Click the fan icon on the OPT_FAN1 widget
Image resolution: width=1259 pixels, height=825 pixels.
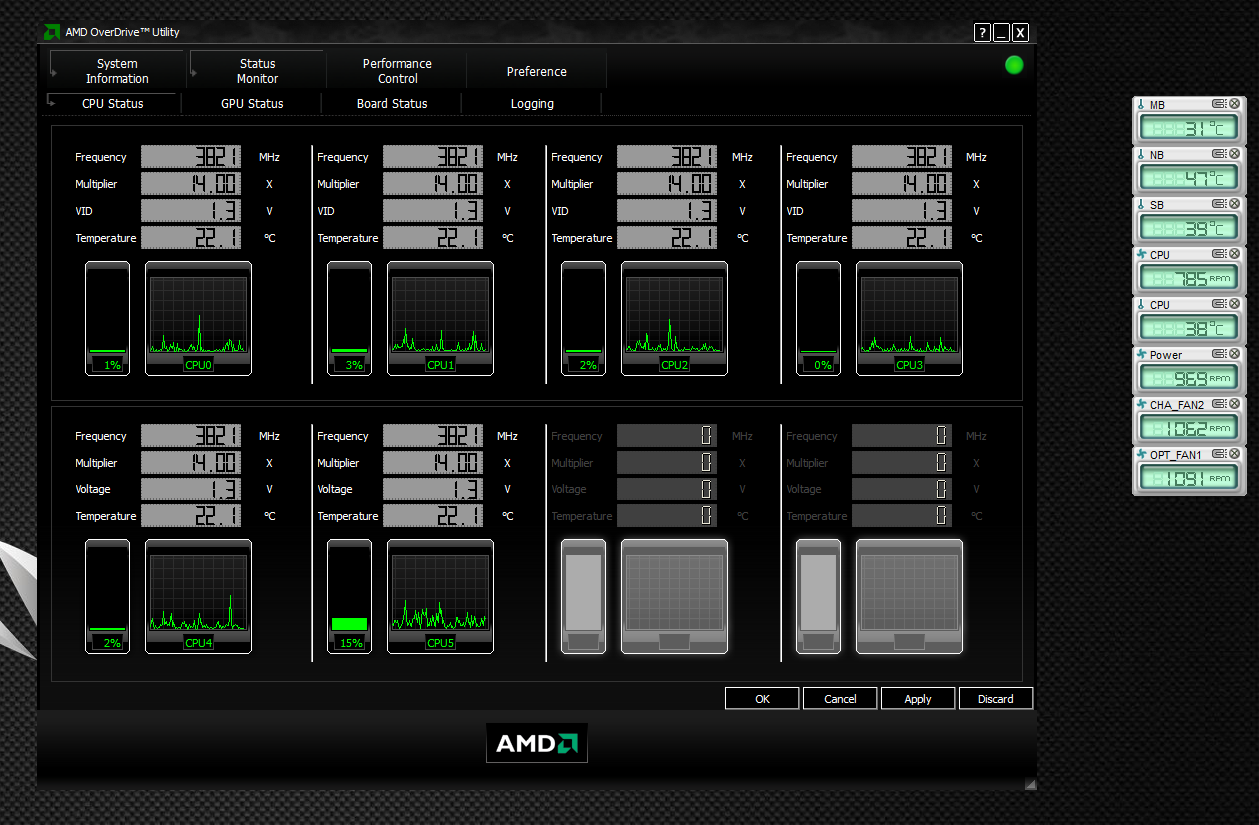pos(1141,454)
